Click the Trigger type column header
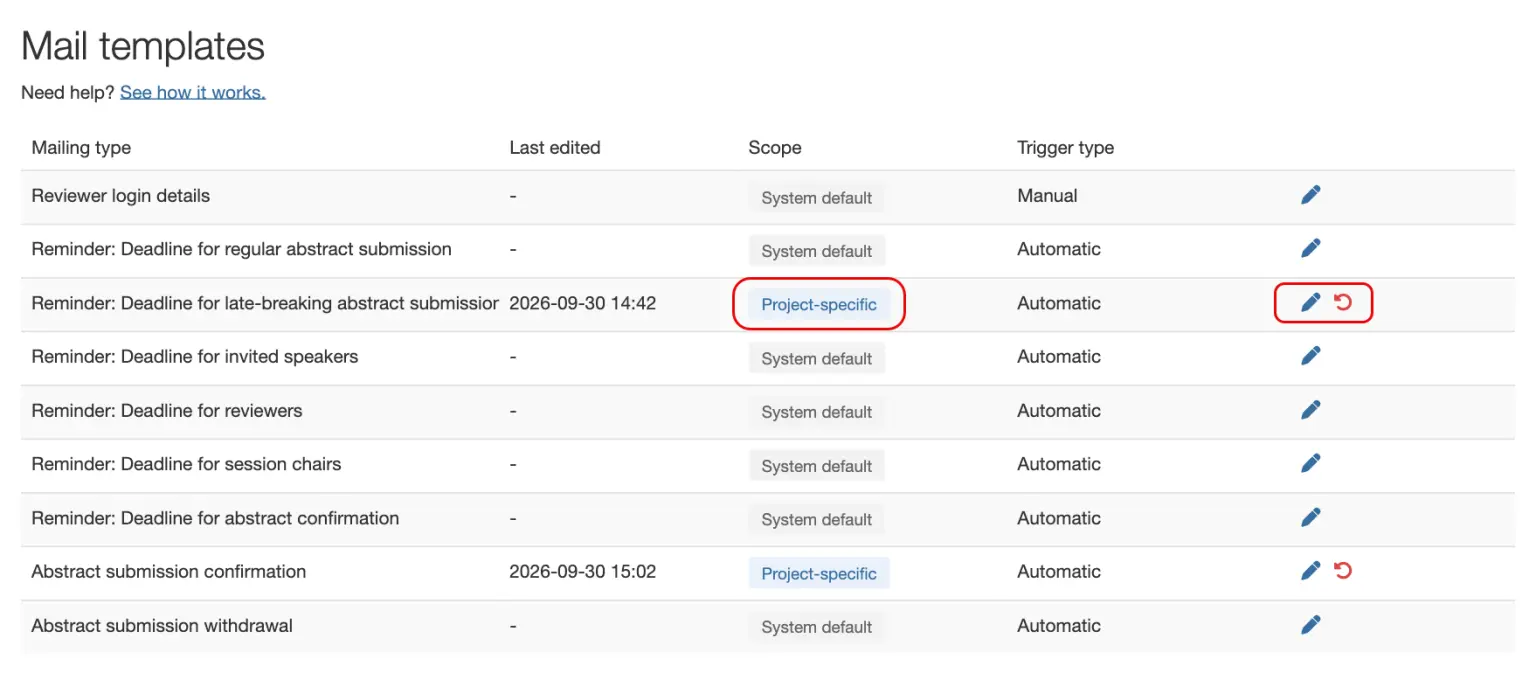Viewport: 1536px width, 673px height. tap(1066, 147)
